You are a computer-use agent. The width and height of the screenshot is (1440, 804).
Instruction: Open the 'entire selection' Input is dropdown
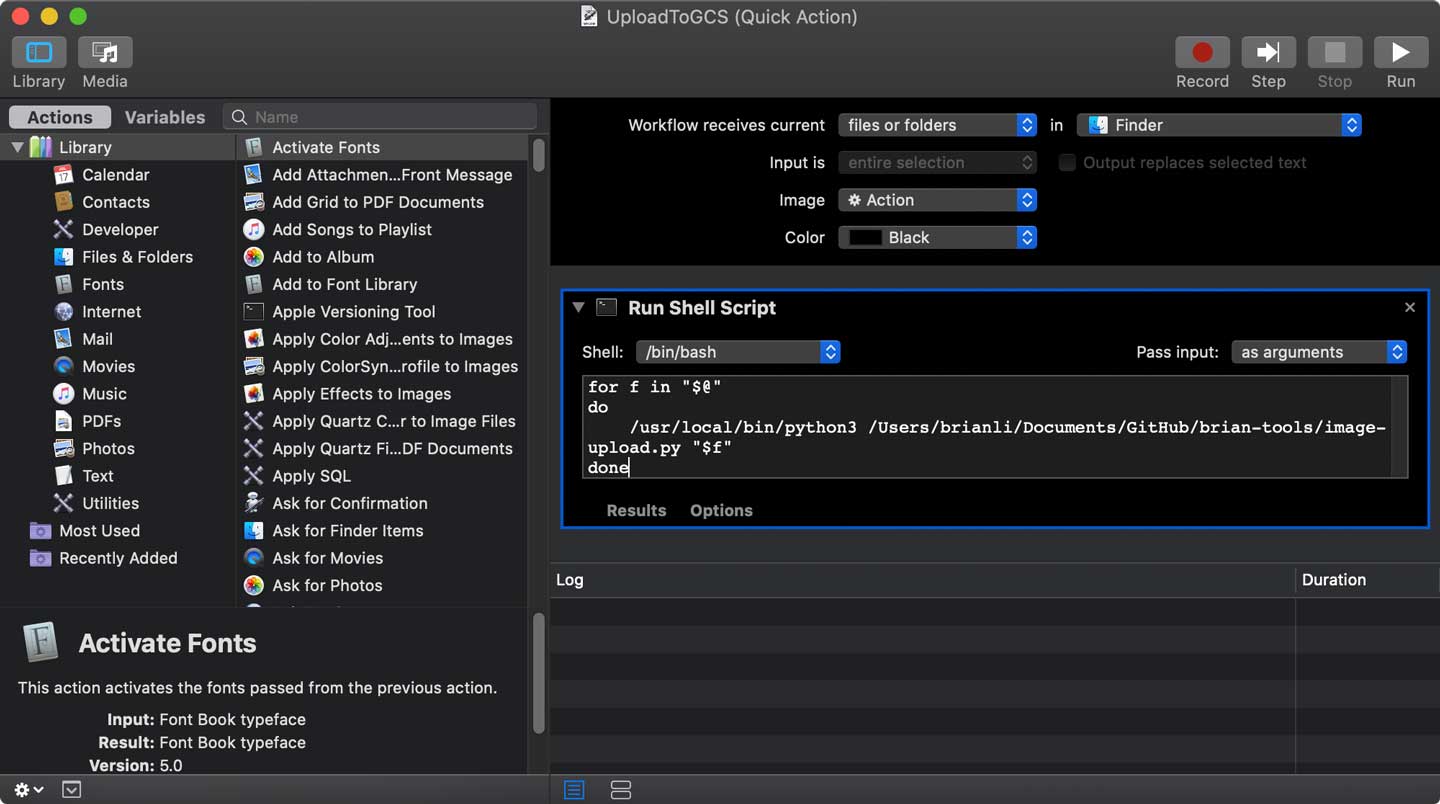click(x=937, y=162)
